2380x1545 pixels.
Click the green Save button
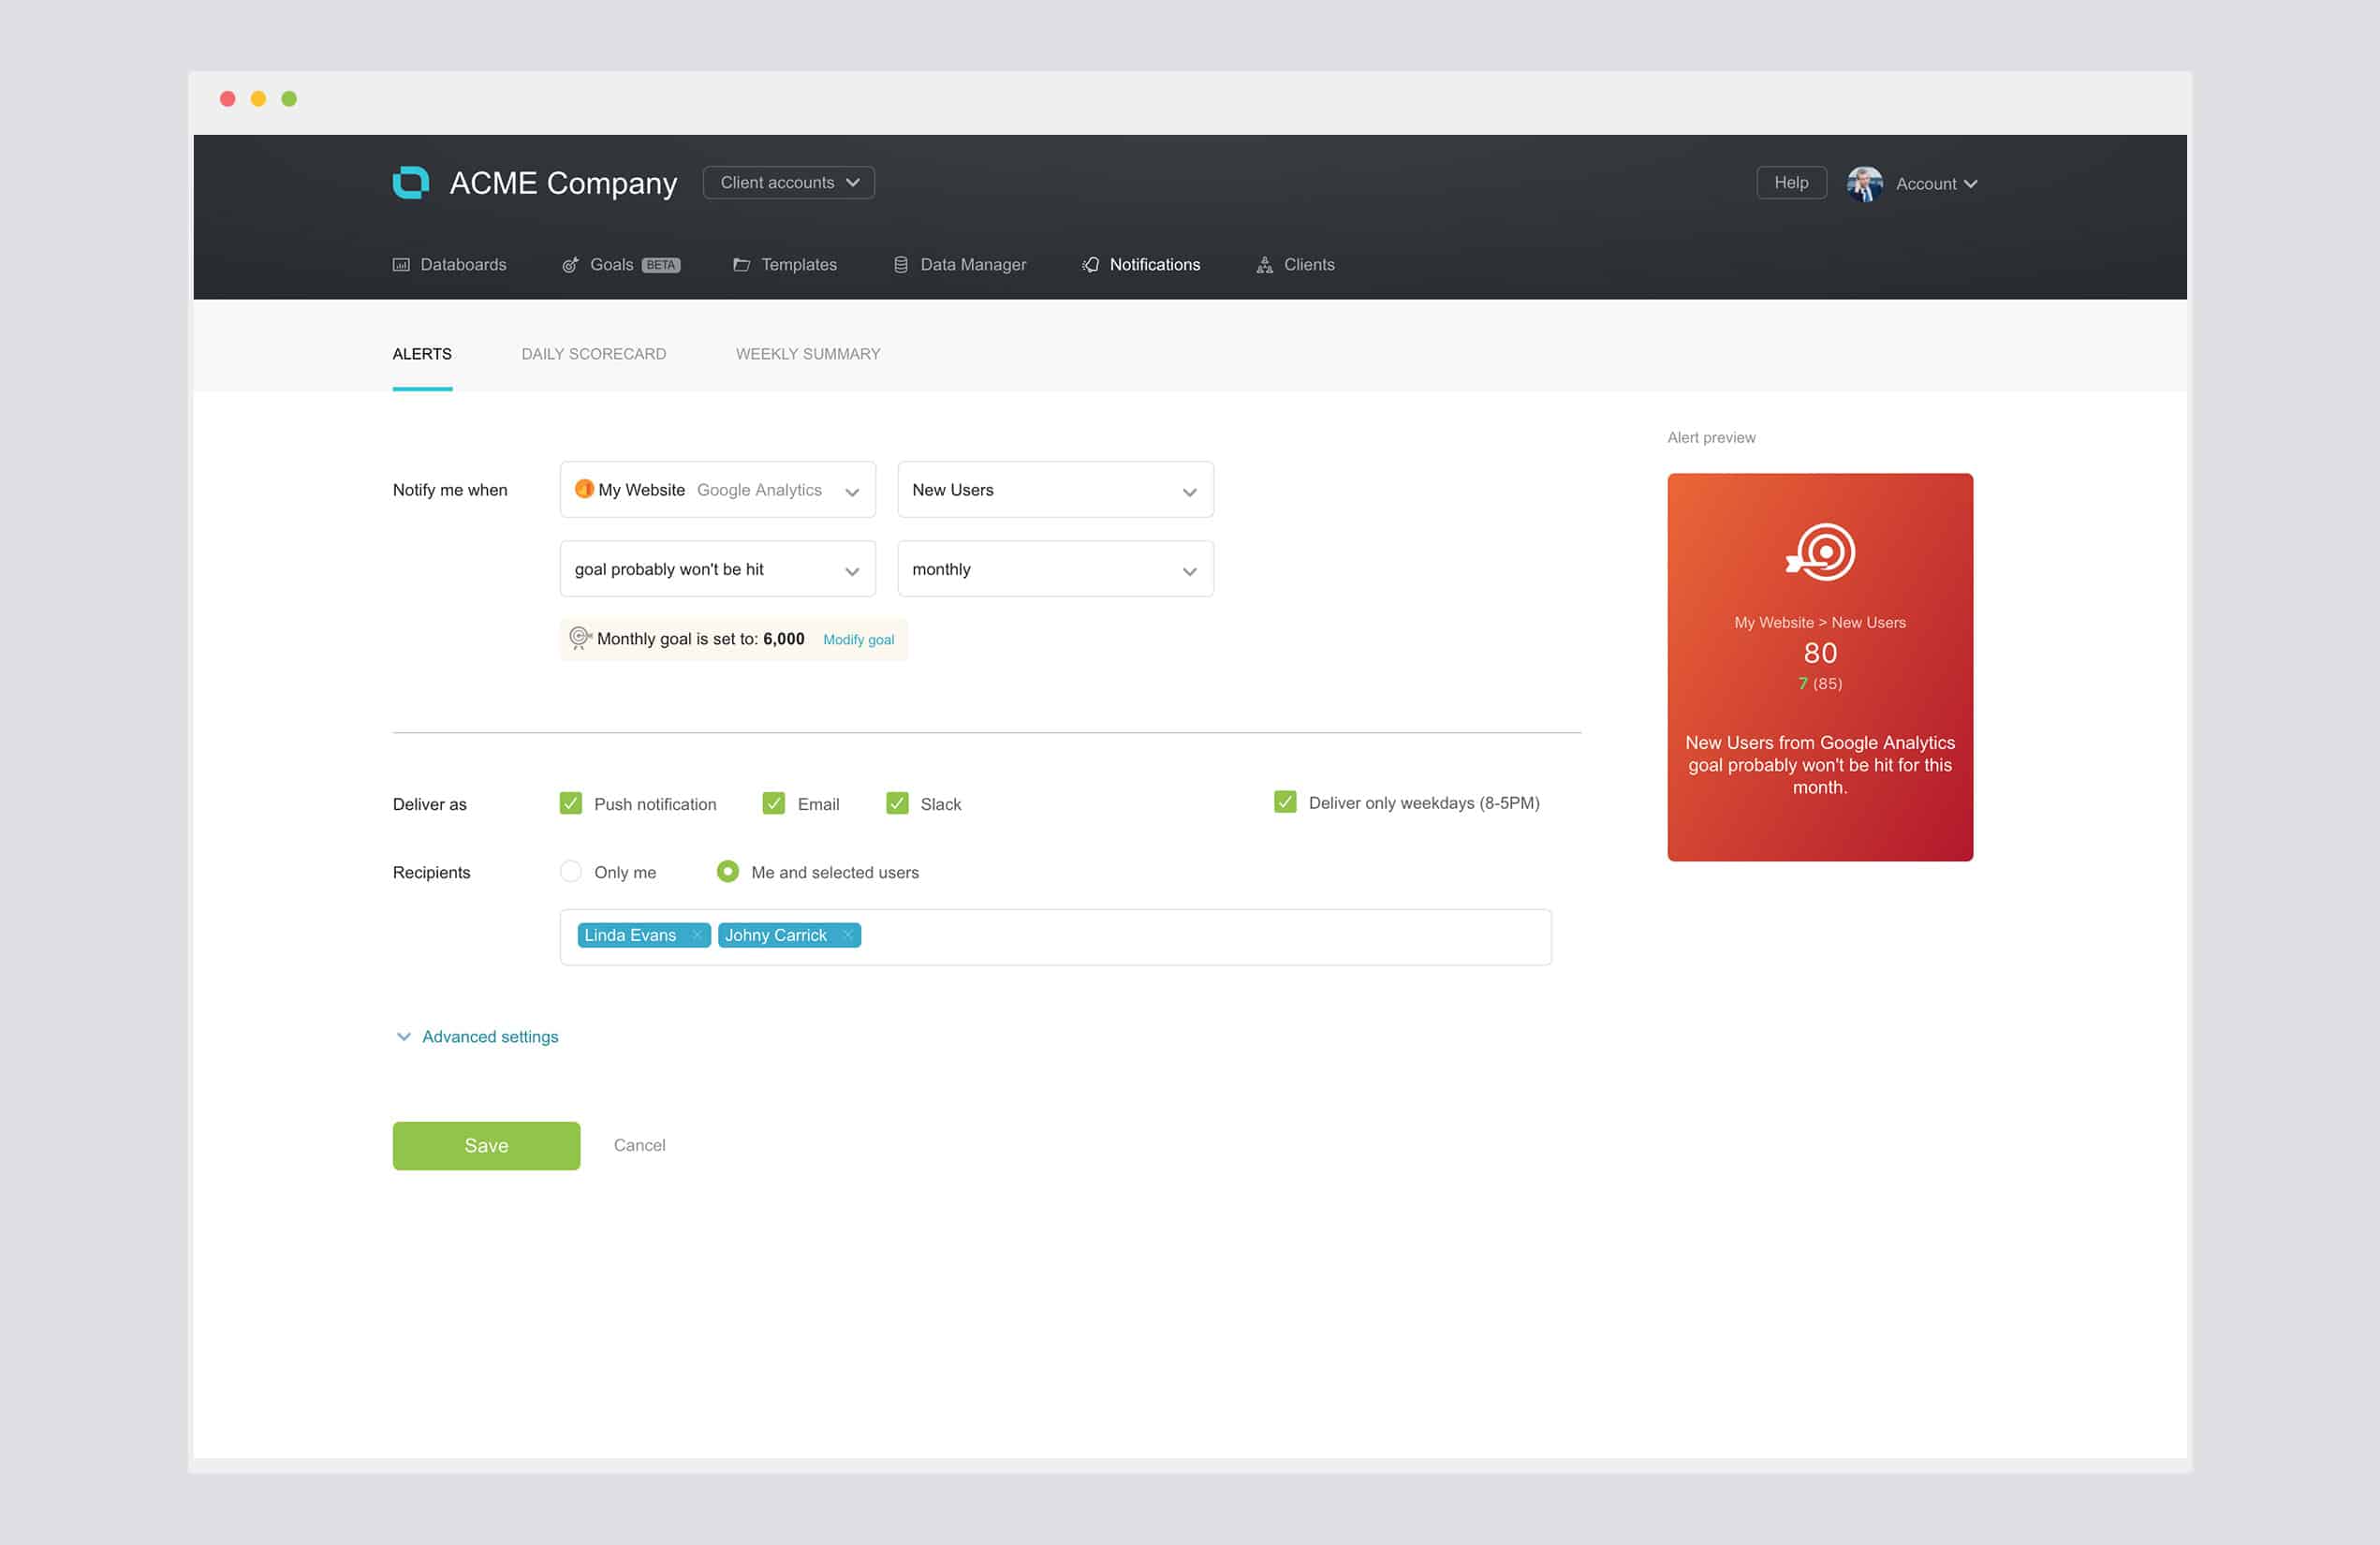click(x=486, y=1145)
